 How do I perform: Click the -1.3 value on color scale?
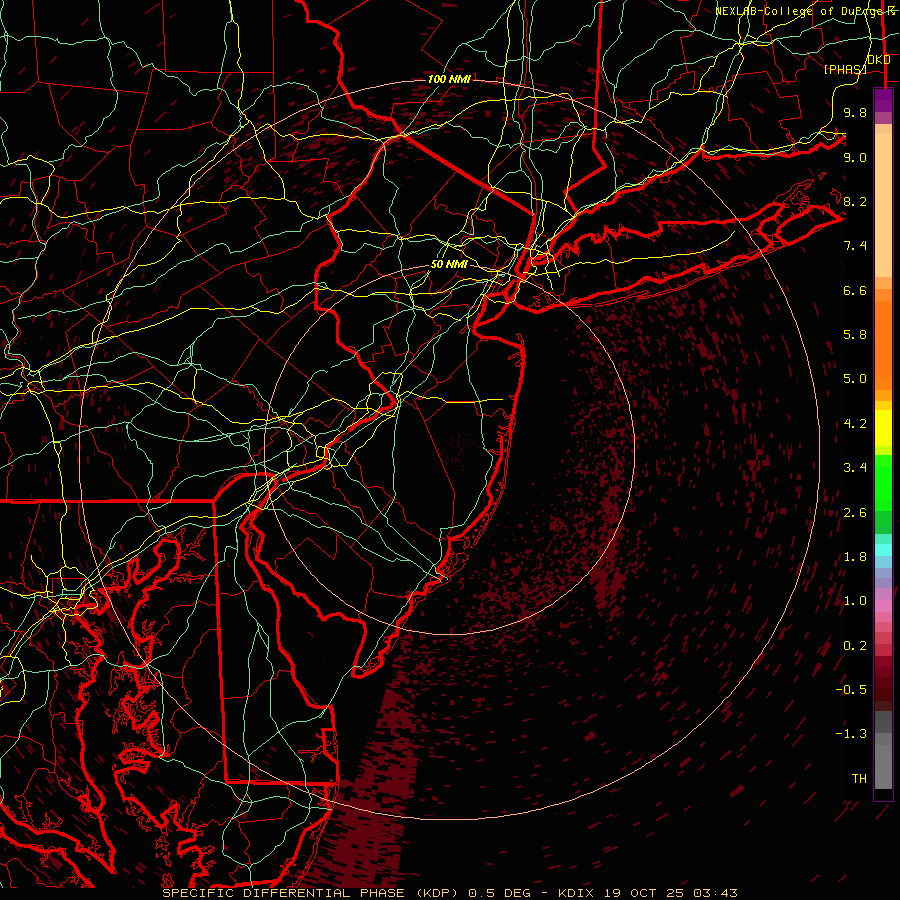point(851,734)
